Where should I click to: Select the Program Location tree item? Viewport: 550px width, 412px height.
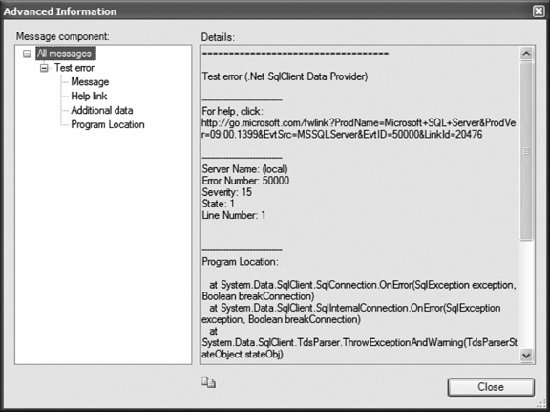pyautogui.click(x=108, y=124)
